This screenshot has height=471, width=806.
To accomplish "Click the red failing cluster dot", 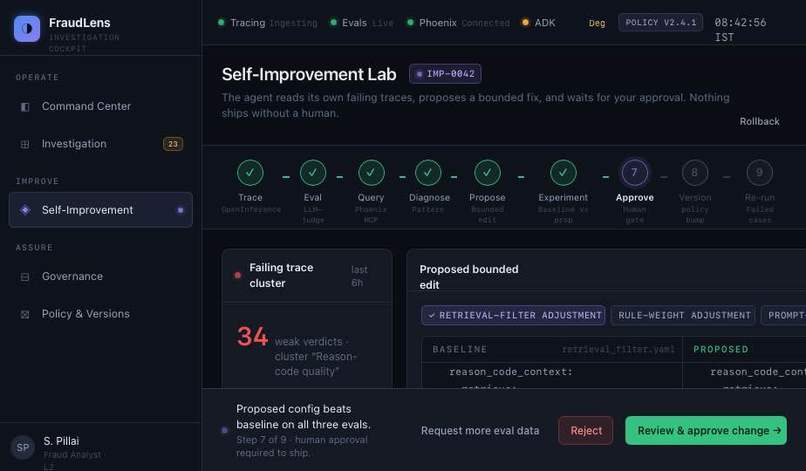I will 237,275.
